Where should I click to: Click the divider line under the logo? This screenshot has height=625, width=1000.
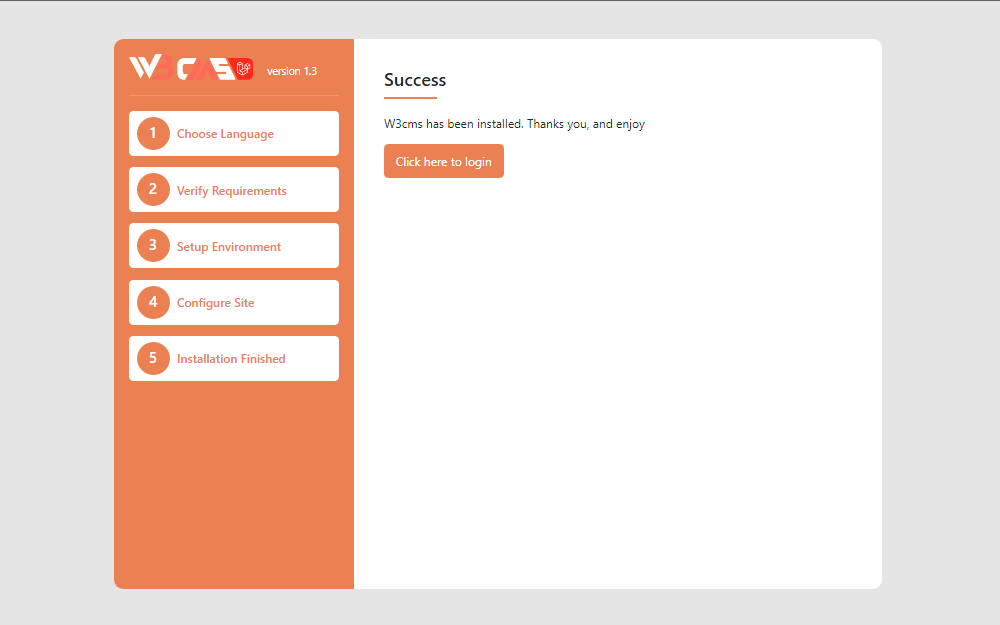pyautogui.click(x=233, y=95)
